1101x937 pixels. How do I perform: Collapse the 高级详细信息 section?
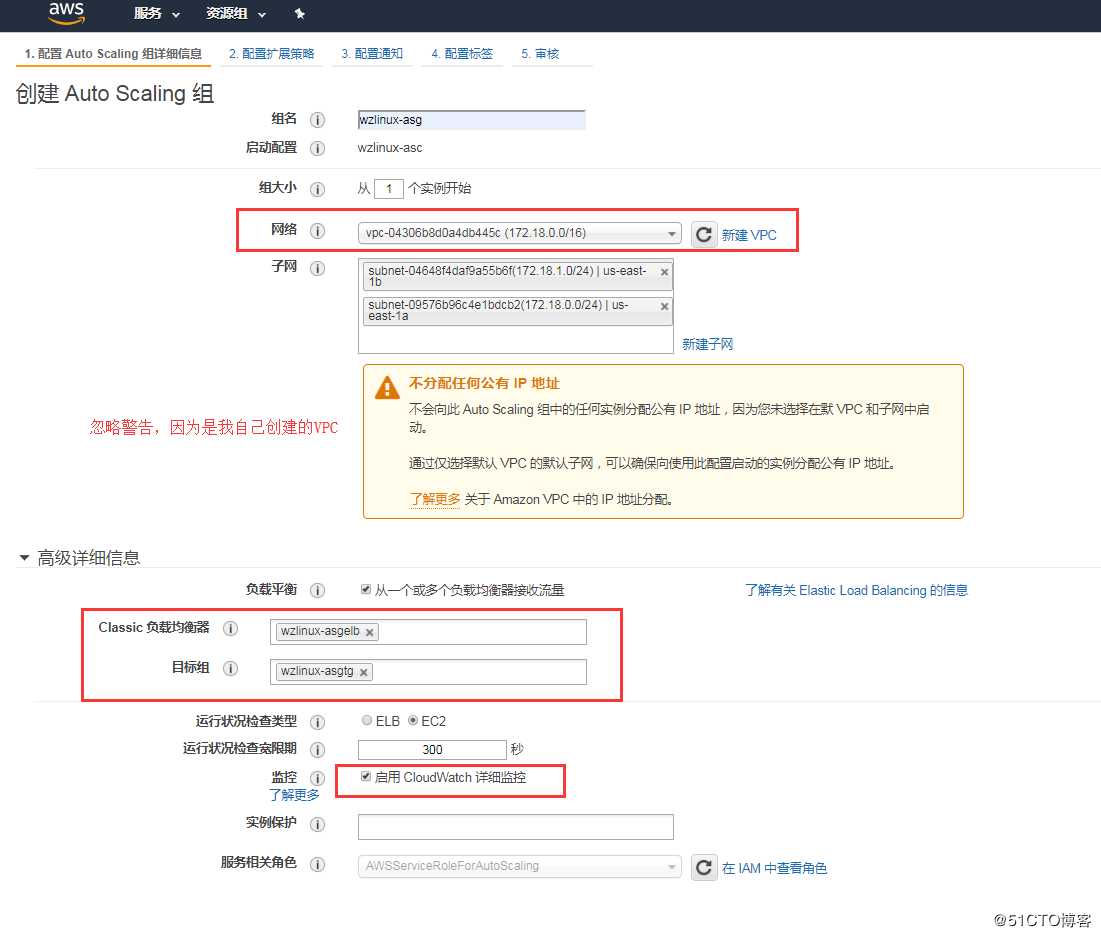tap(24, 558)
